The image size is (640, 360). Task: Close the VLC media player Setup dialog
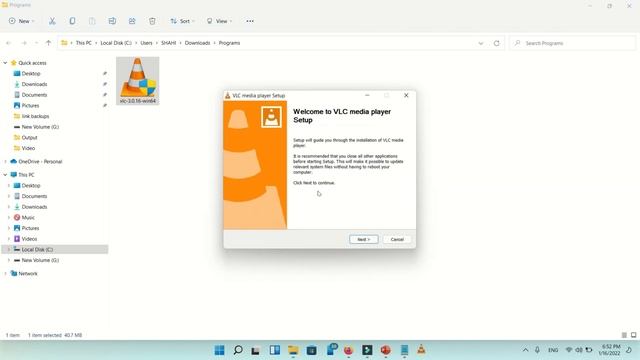click(406, 95)
